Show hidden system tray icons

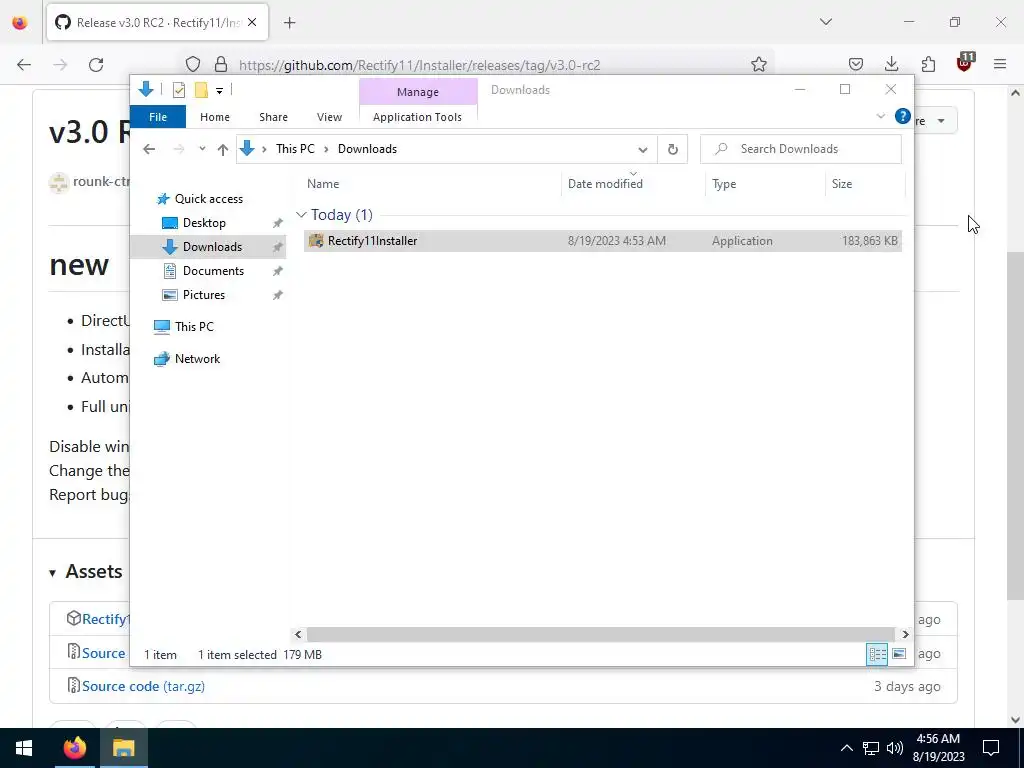[x=846, y=748]
